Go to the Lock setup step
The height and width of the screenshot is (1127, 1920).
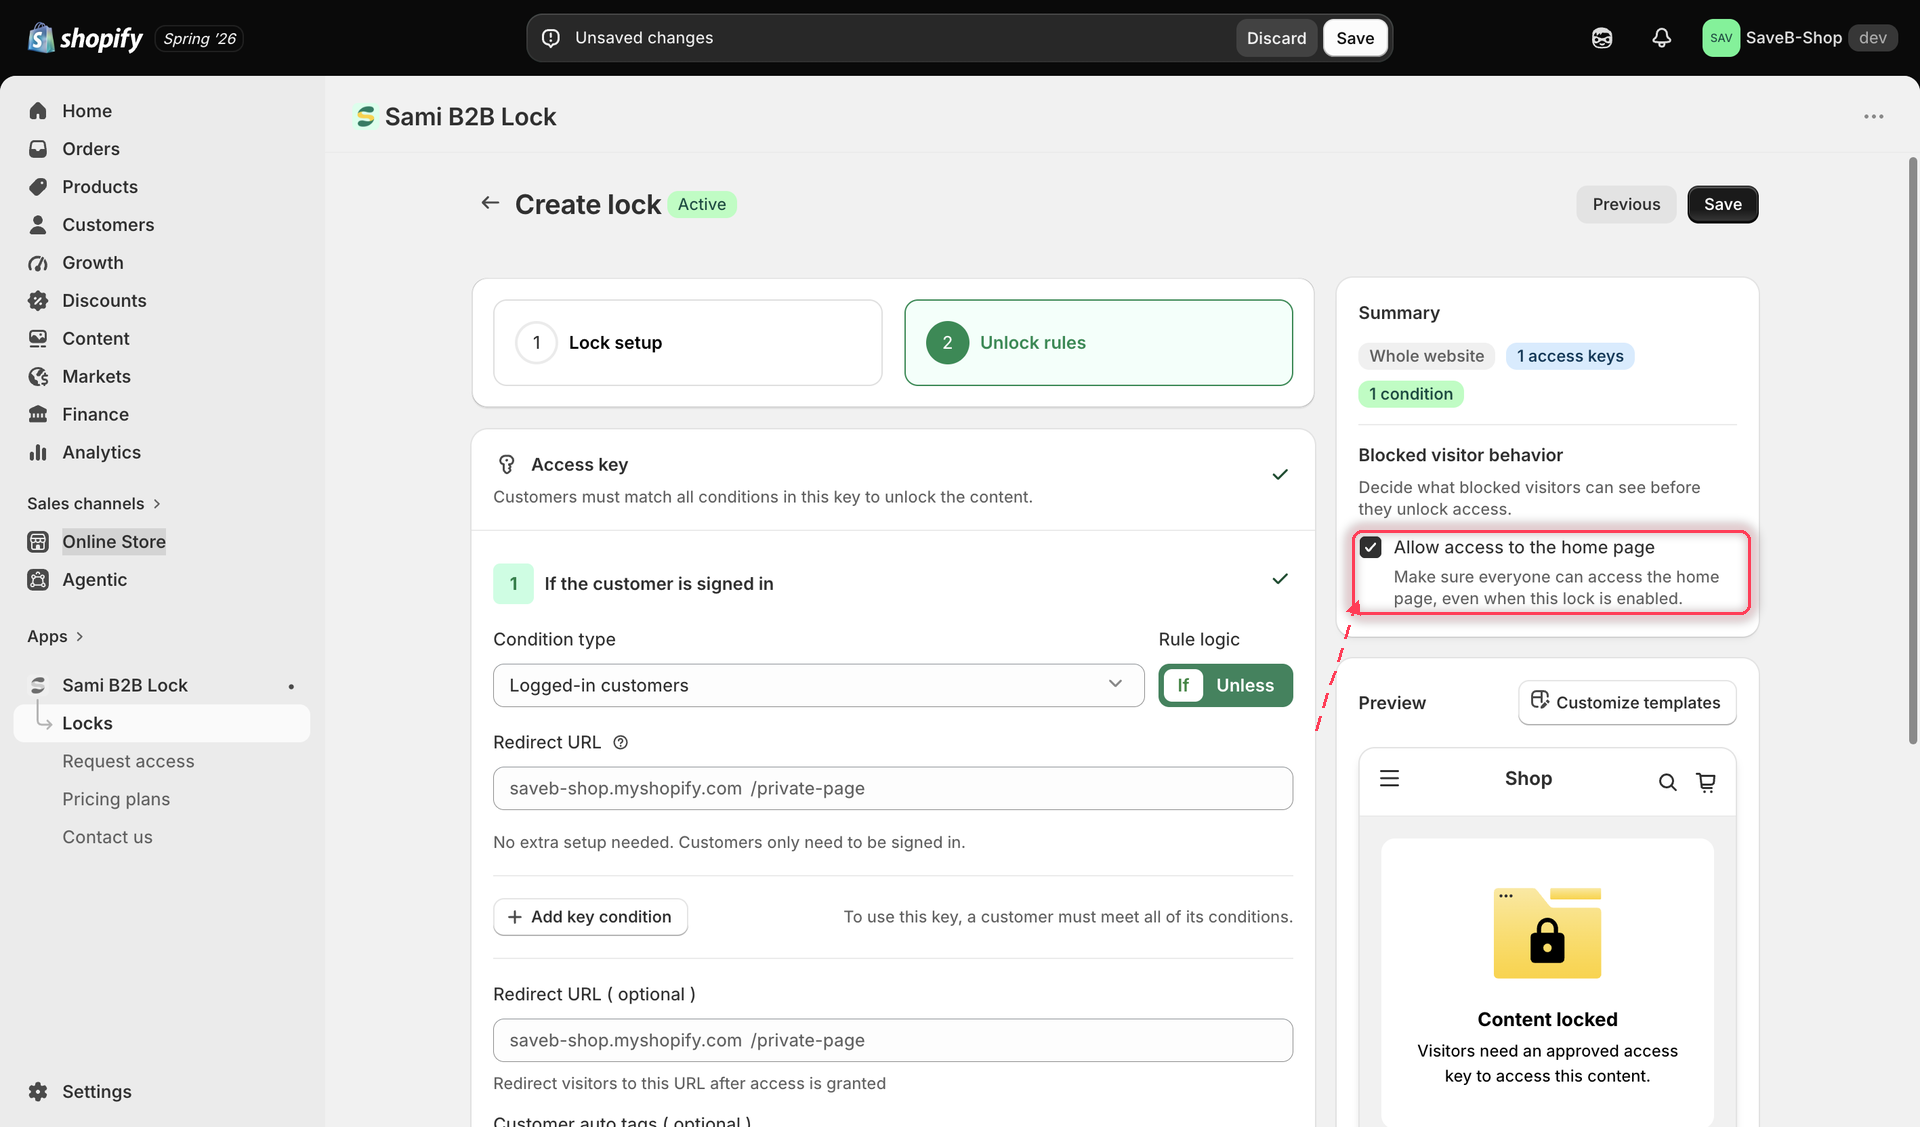tap(687, 343)
